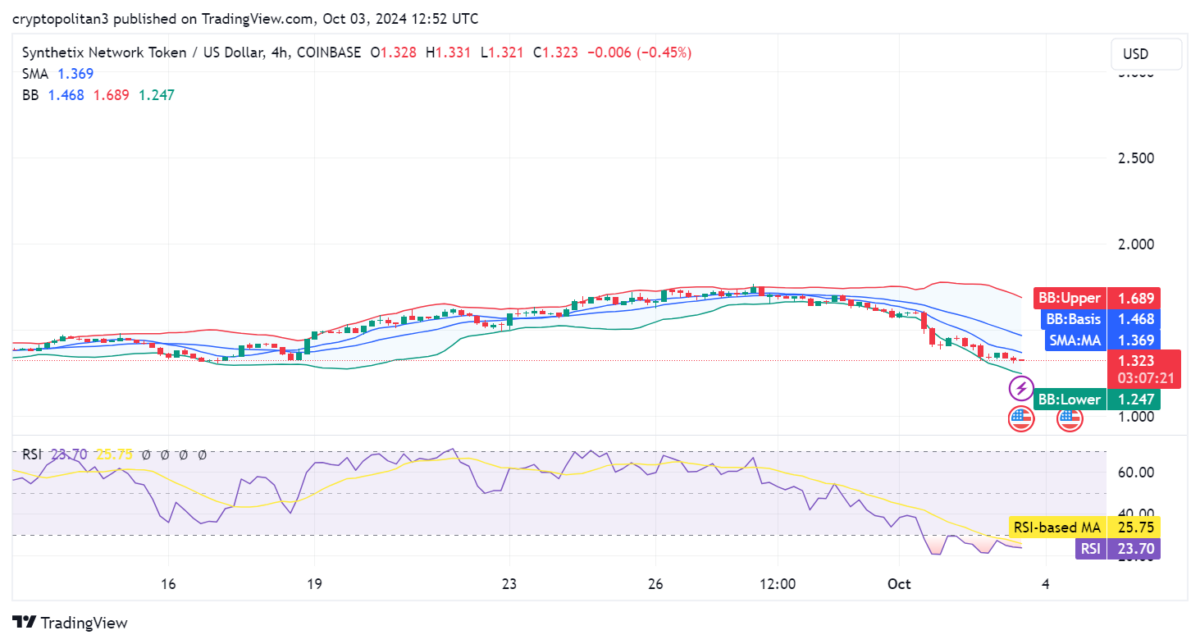Select the SMA indicator legend label
Screen dimensions: 1200x644
pos(34,74)
